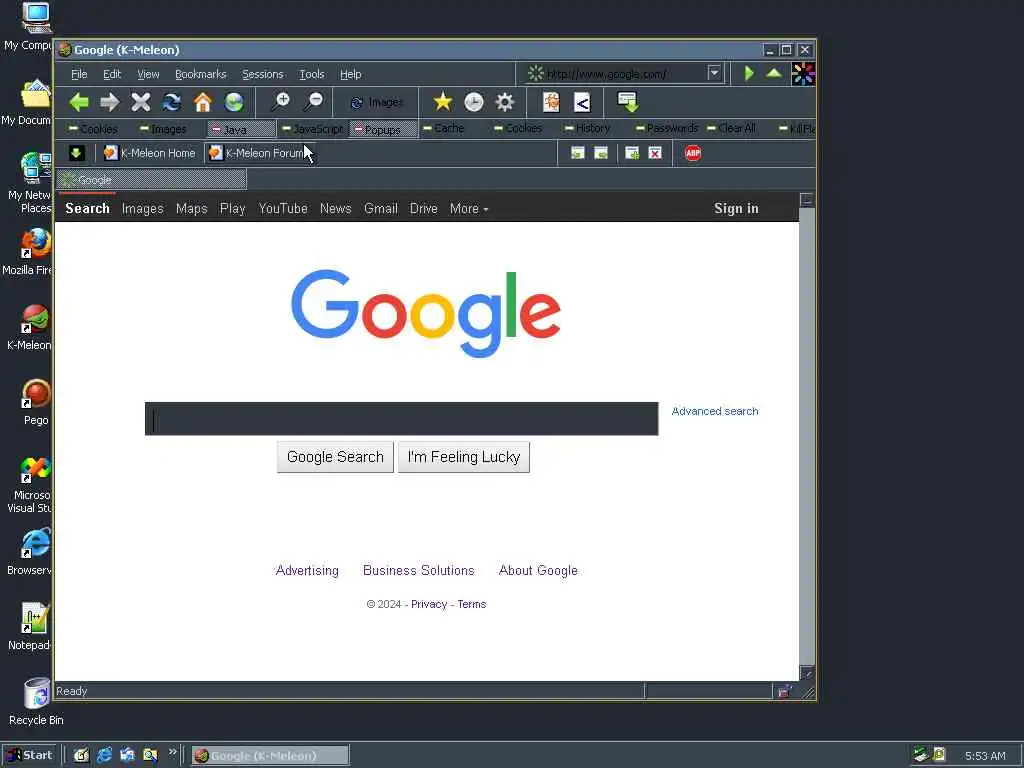The width and height of the screenshot is (1024, 768).
Task: Show hidden quick launch icons chevron
Action: pos(172,752)
